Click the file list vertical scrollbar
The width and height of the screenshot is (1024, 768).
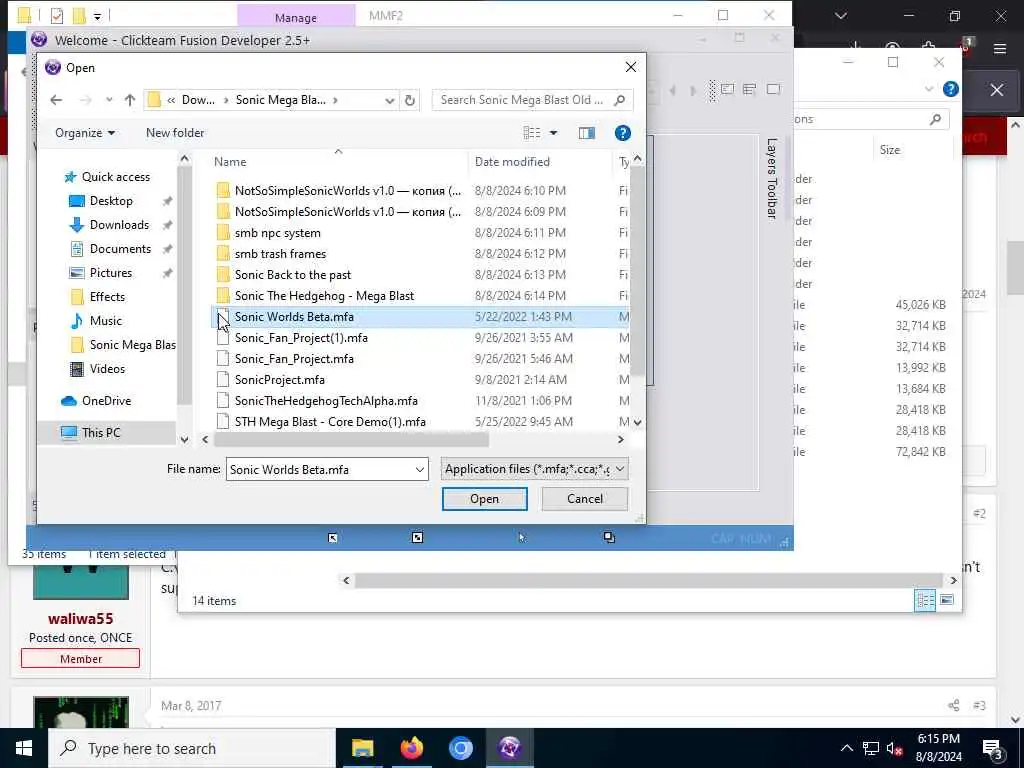click(x=637, y=271)
